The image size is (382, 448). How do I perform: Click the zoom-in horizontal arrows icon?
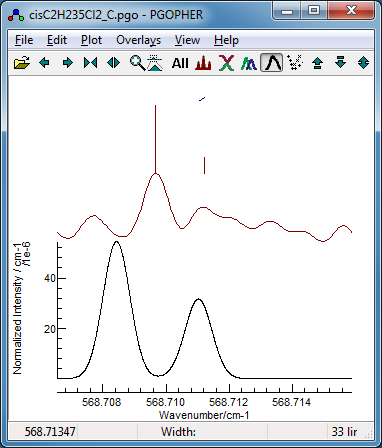[x=90, y=63]
